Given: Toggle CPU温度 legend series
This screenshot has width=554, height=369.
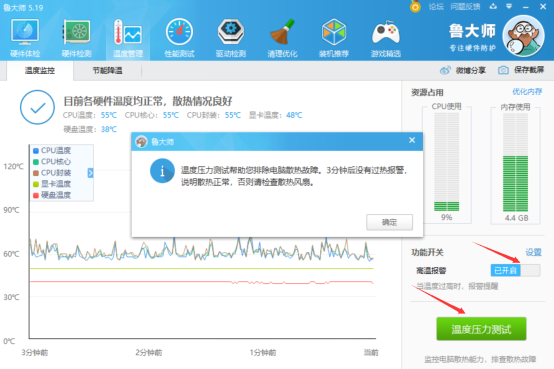Looking at the screenshot, I should 52,151.
